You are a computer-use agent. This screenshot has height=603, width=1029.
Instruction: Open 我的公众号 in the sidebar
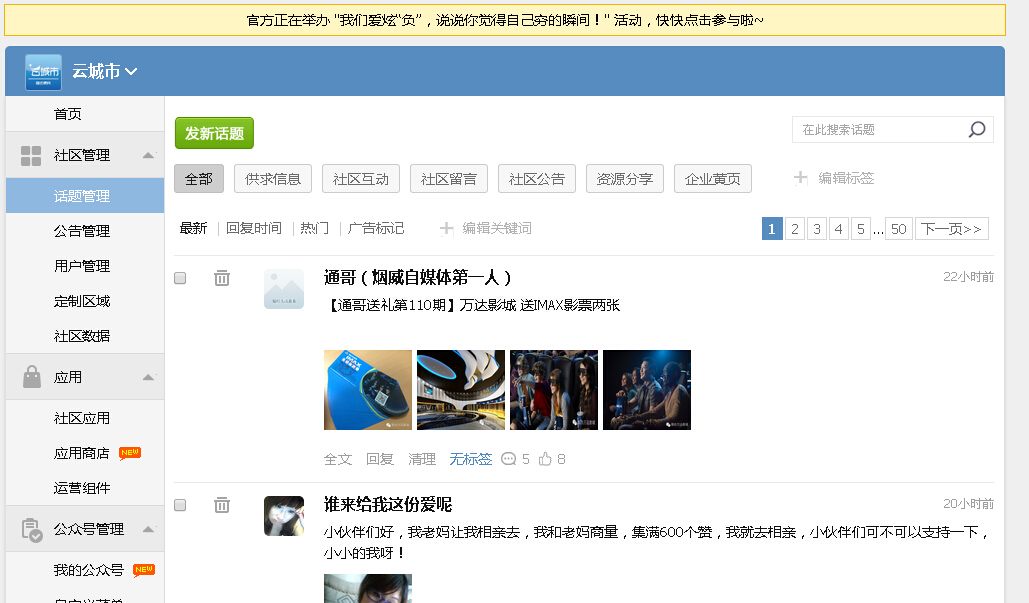[89, 570]
